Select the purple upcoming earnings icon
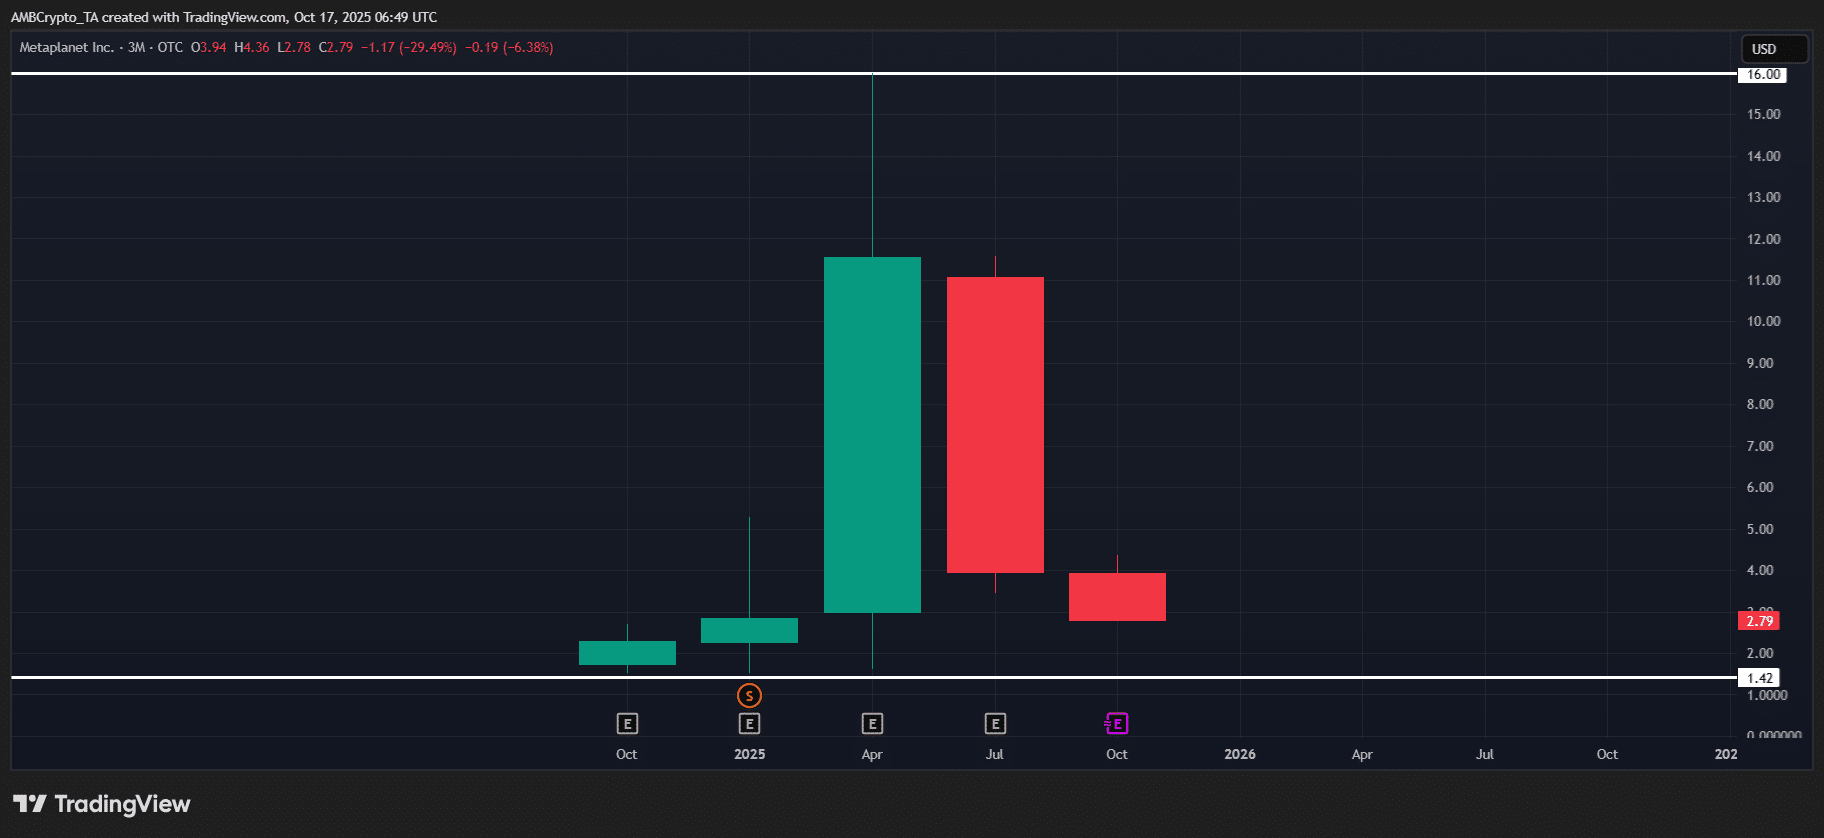This screenshot has height=838, width=1824. coord(1117,723)
